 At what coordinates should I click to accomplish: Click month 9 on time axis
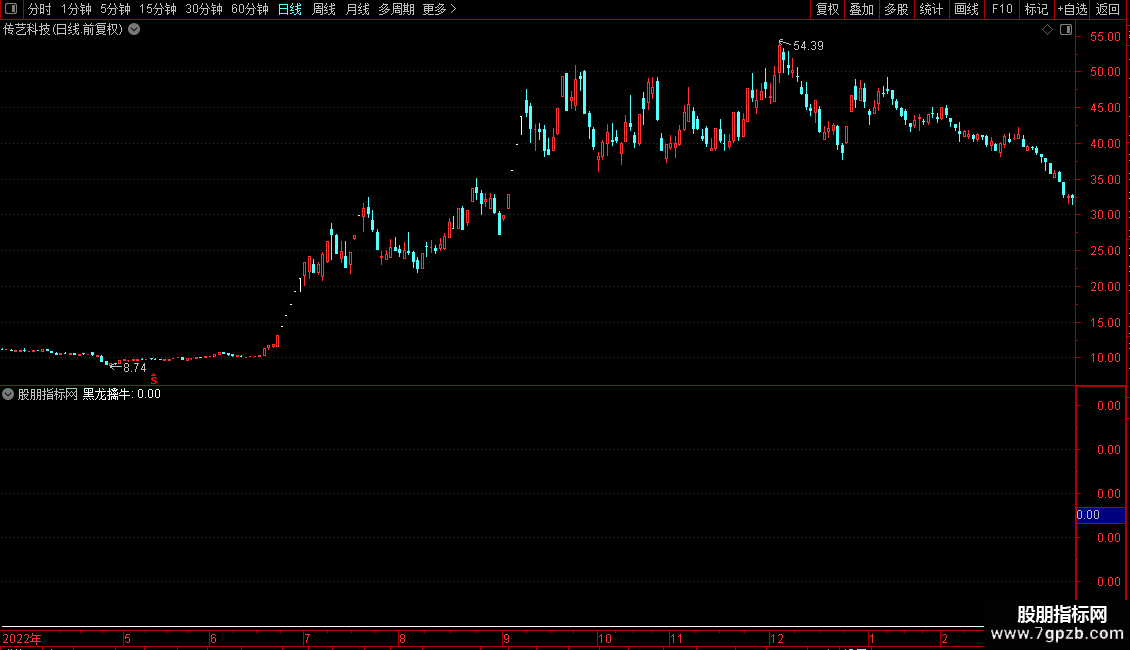(x=507, y=638)
